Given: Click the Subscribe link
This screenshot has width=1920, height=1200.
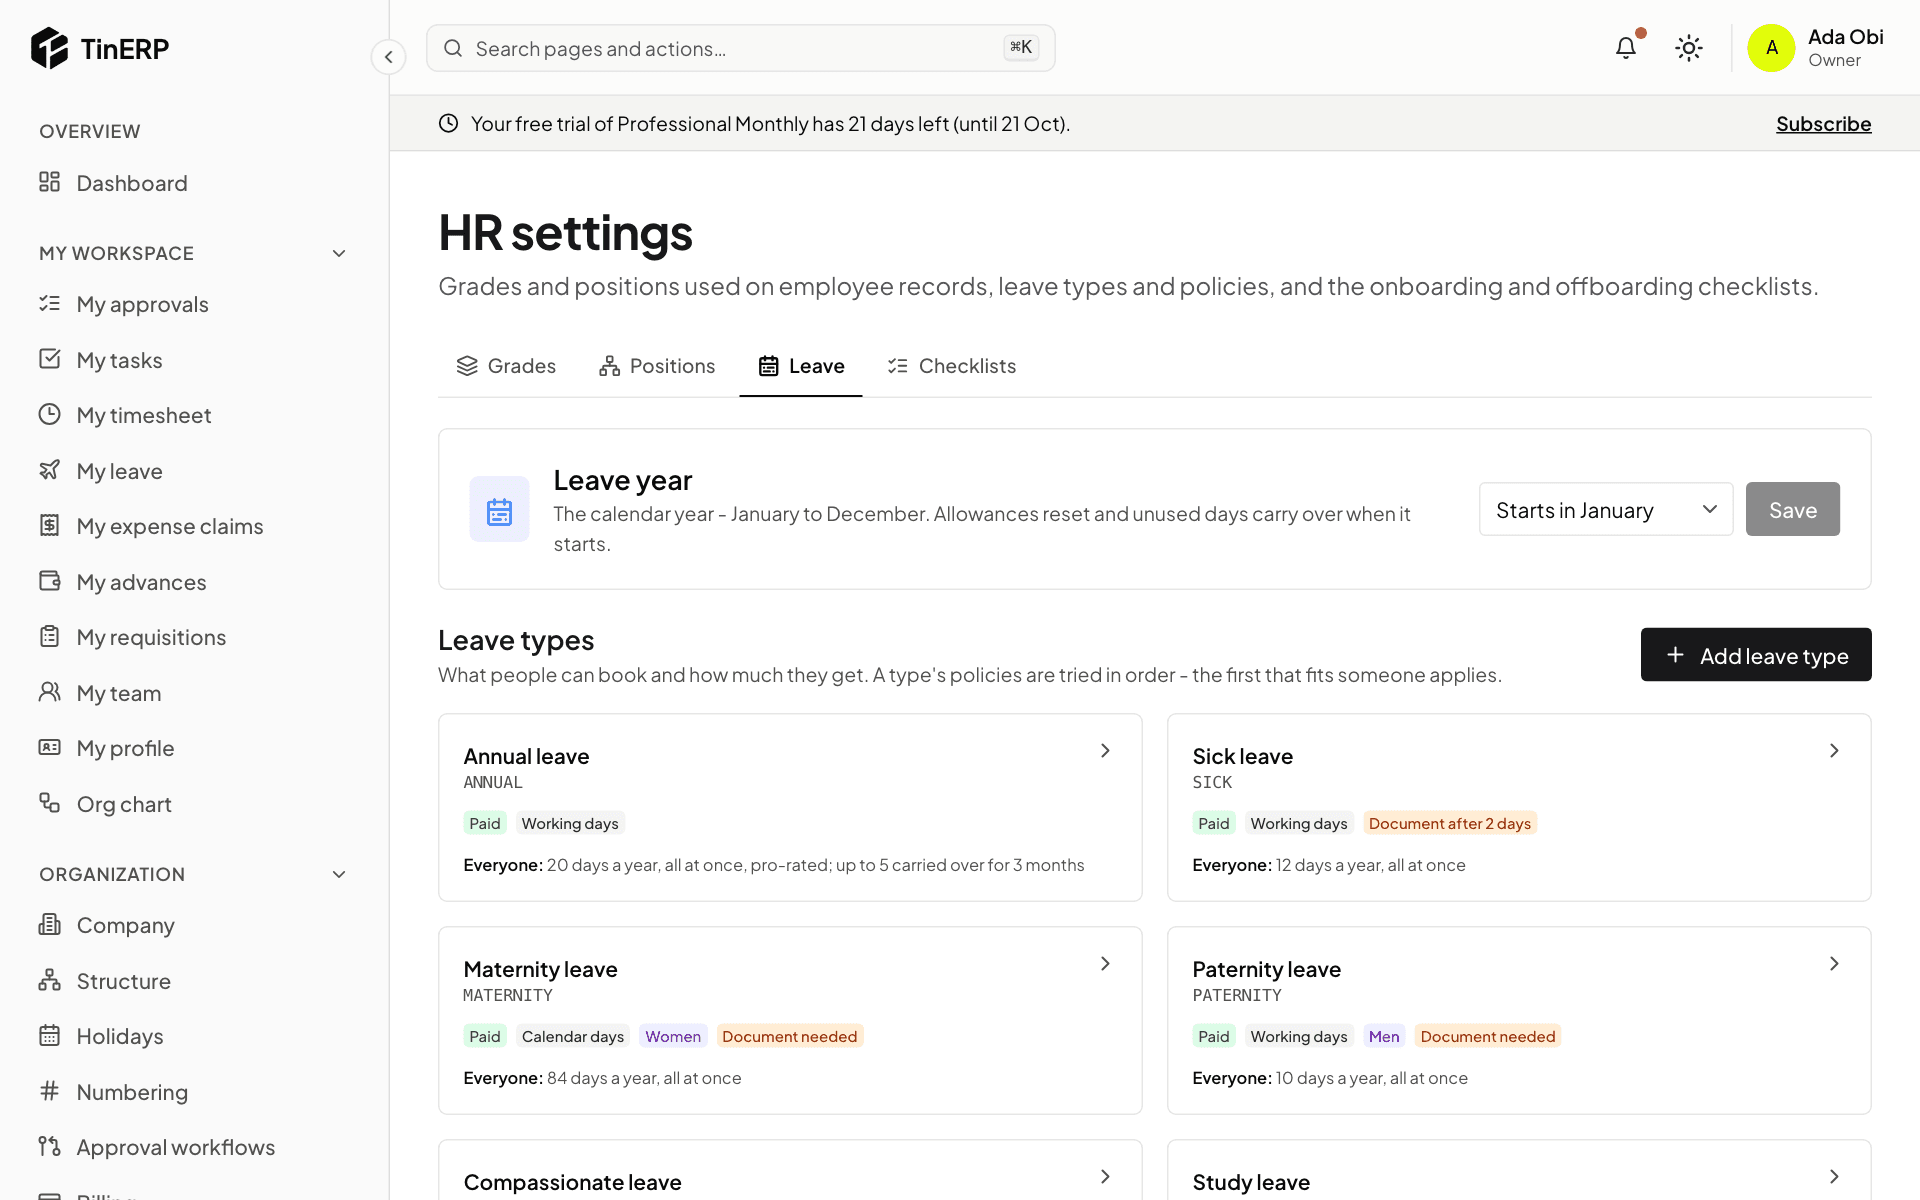Looking at the screenshot, I should click(1823, 124).
